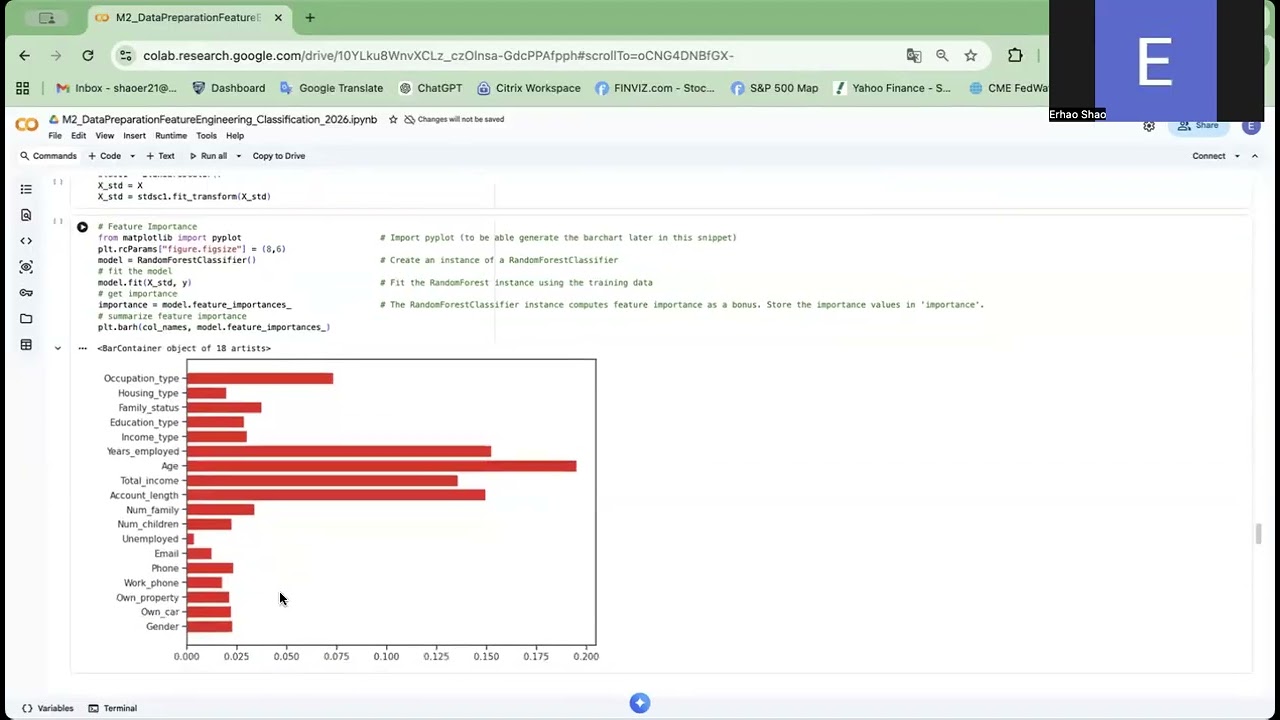
Task: Open the Run all dropdown arrow
Action: [x=239, y=156]
